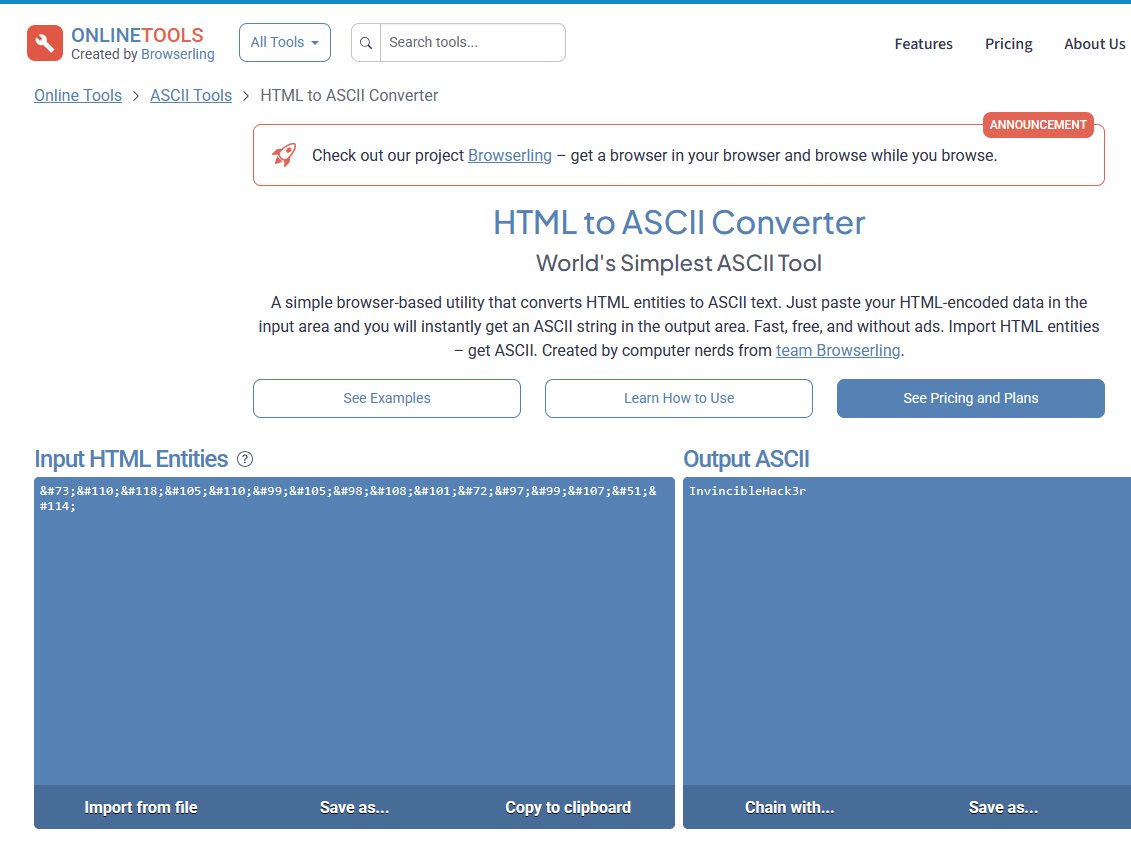Click the help question mark beside Input HTML Entities
Viewport: 1131px width, 853px height.
click(x=245, y=459)
